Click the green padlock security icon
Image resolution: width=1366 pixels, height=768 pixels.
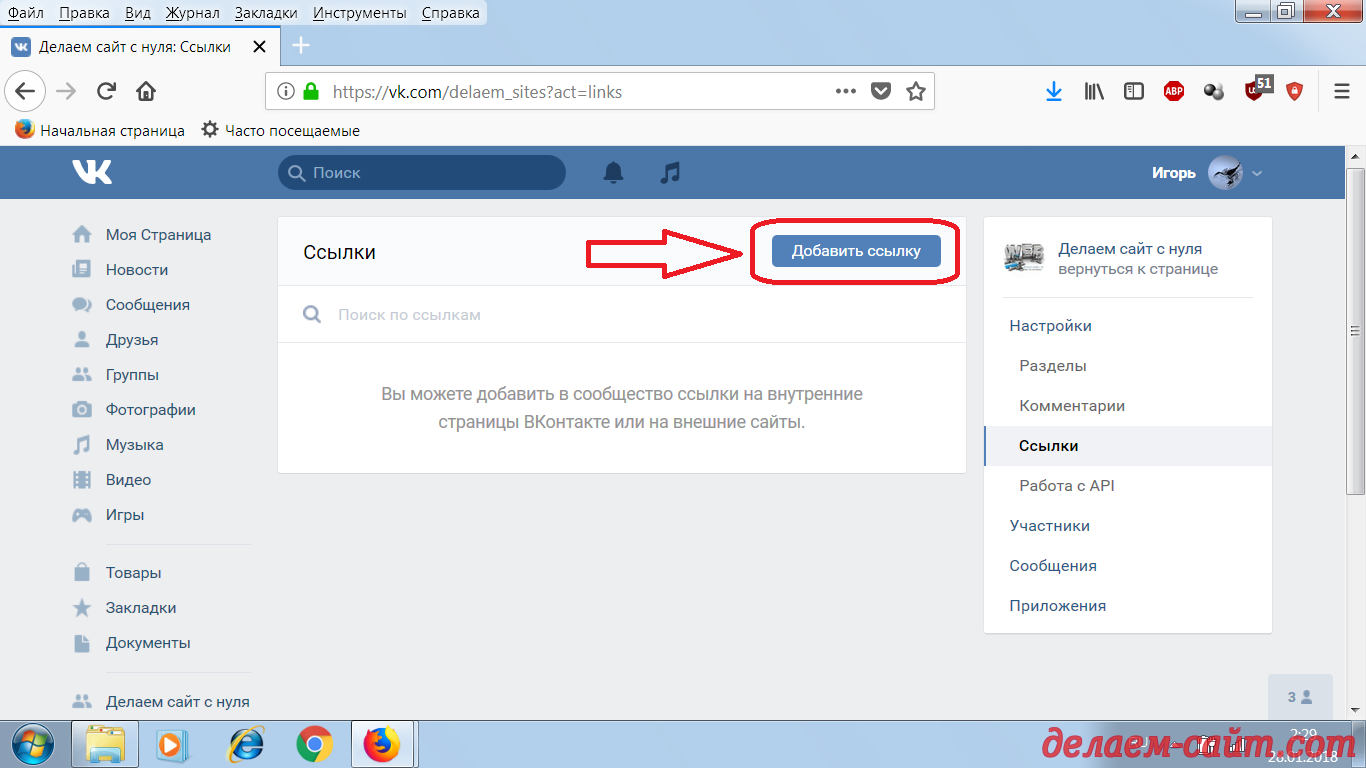tap(311, 92)
